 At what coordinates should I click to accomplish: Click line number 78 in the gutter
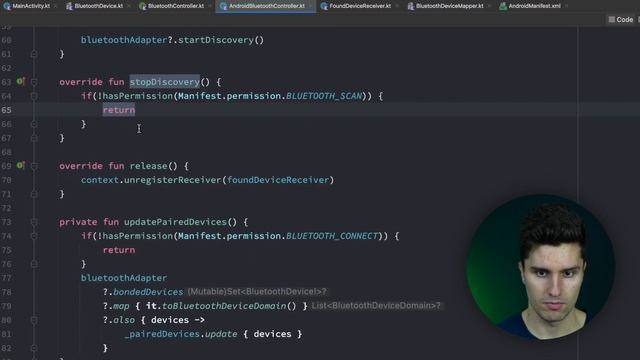coord(7,292)
